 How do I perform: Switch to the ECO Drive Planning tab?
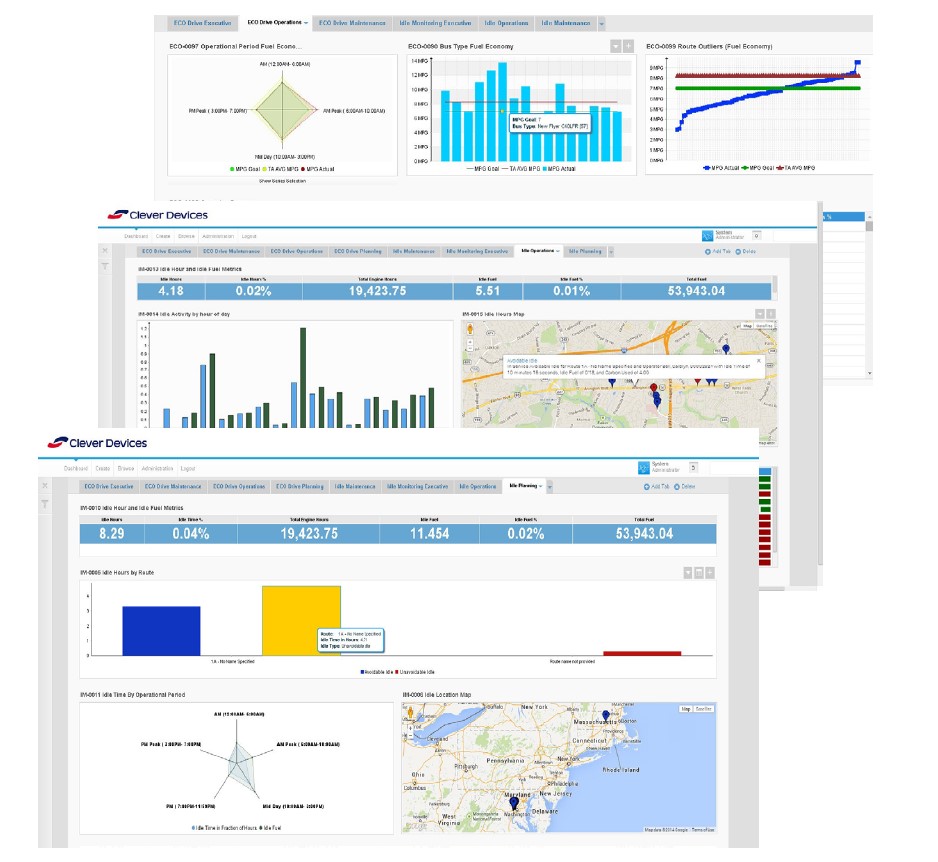pos(302,486)
